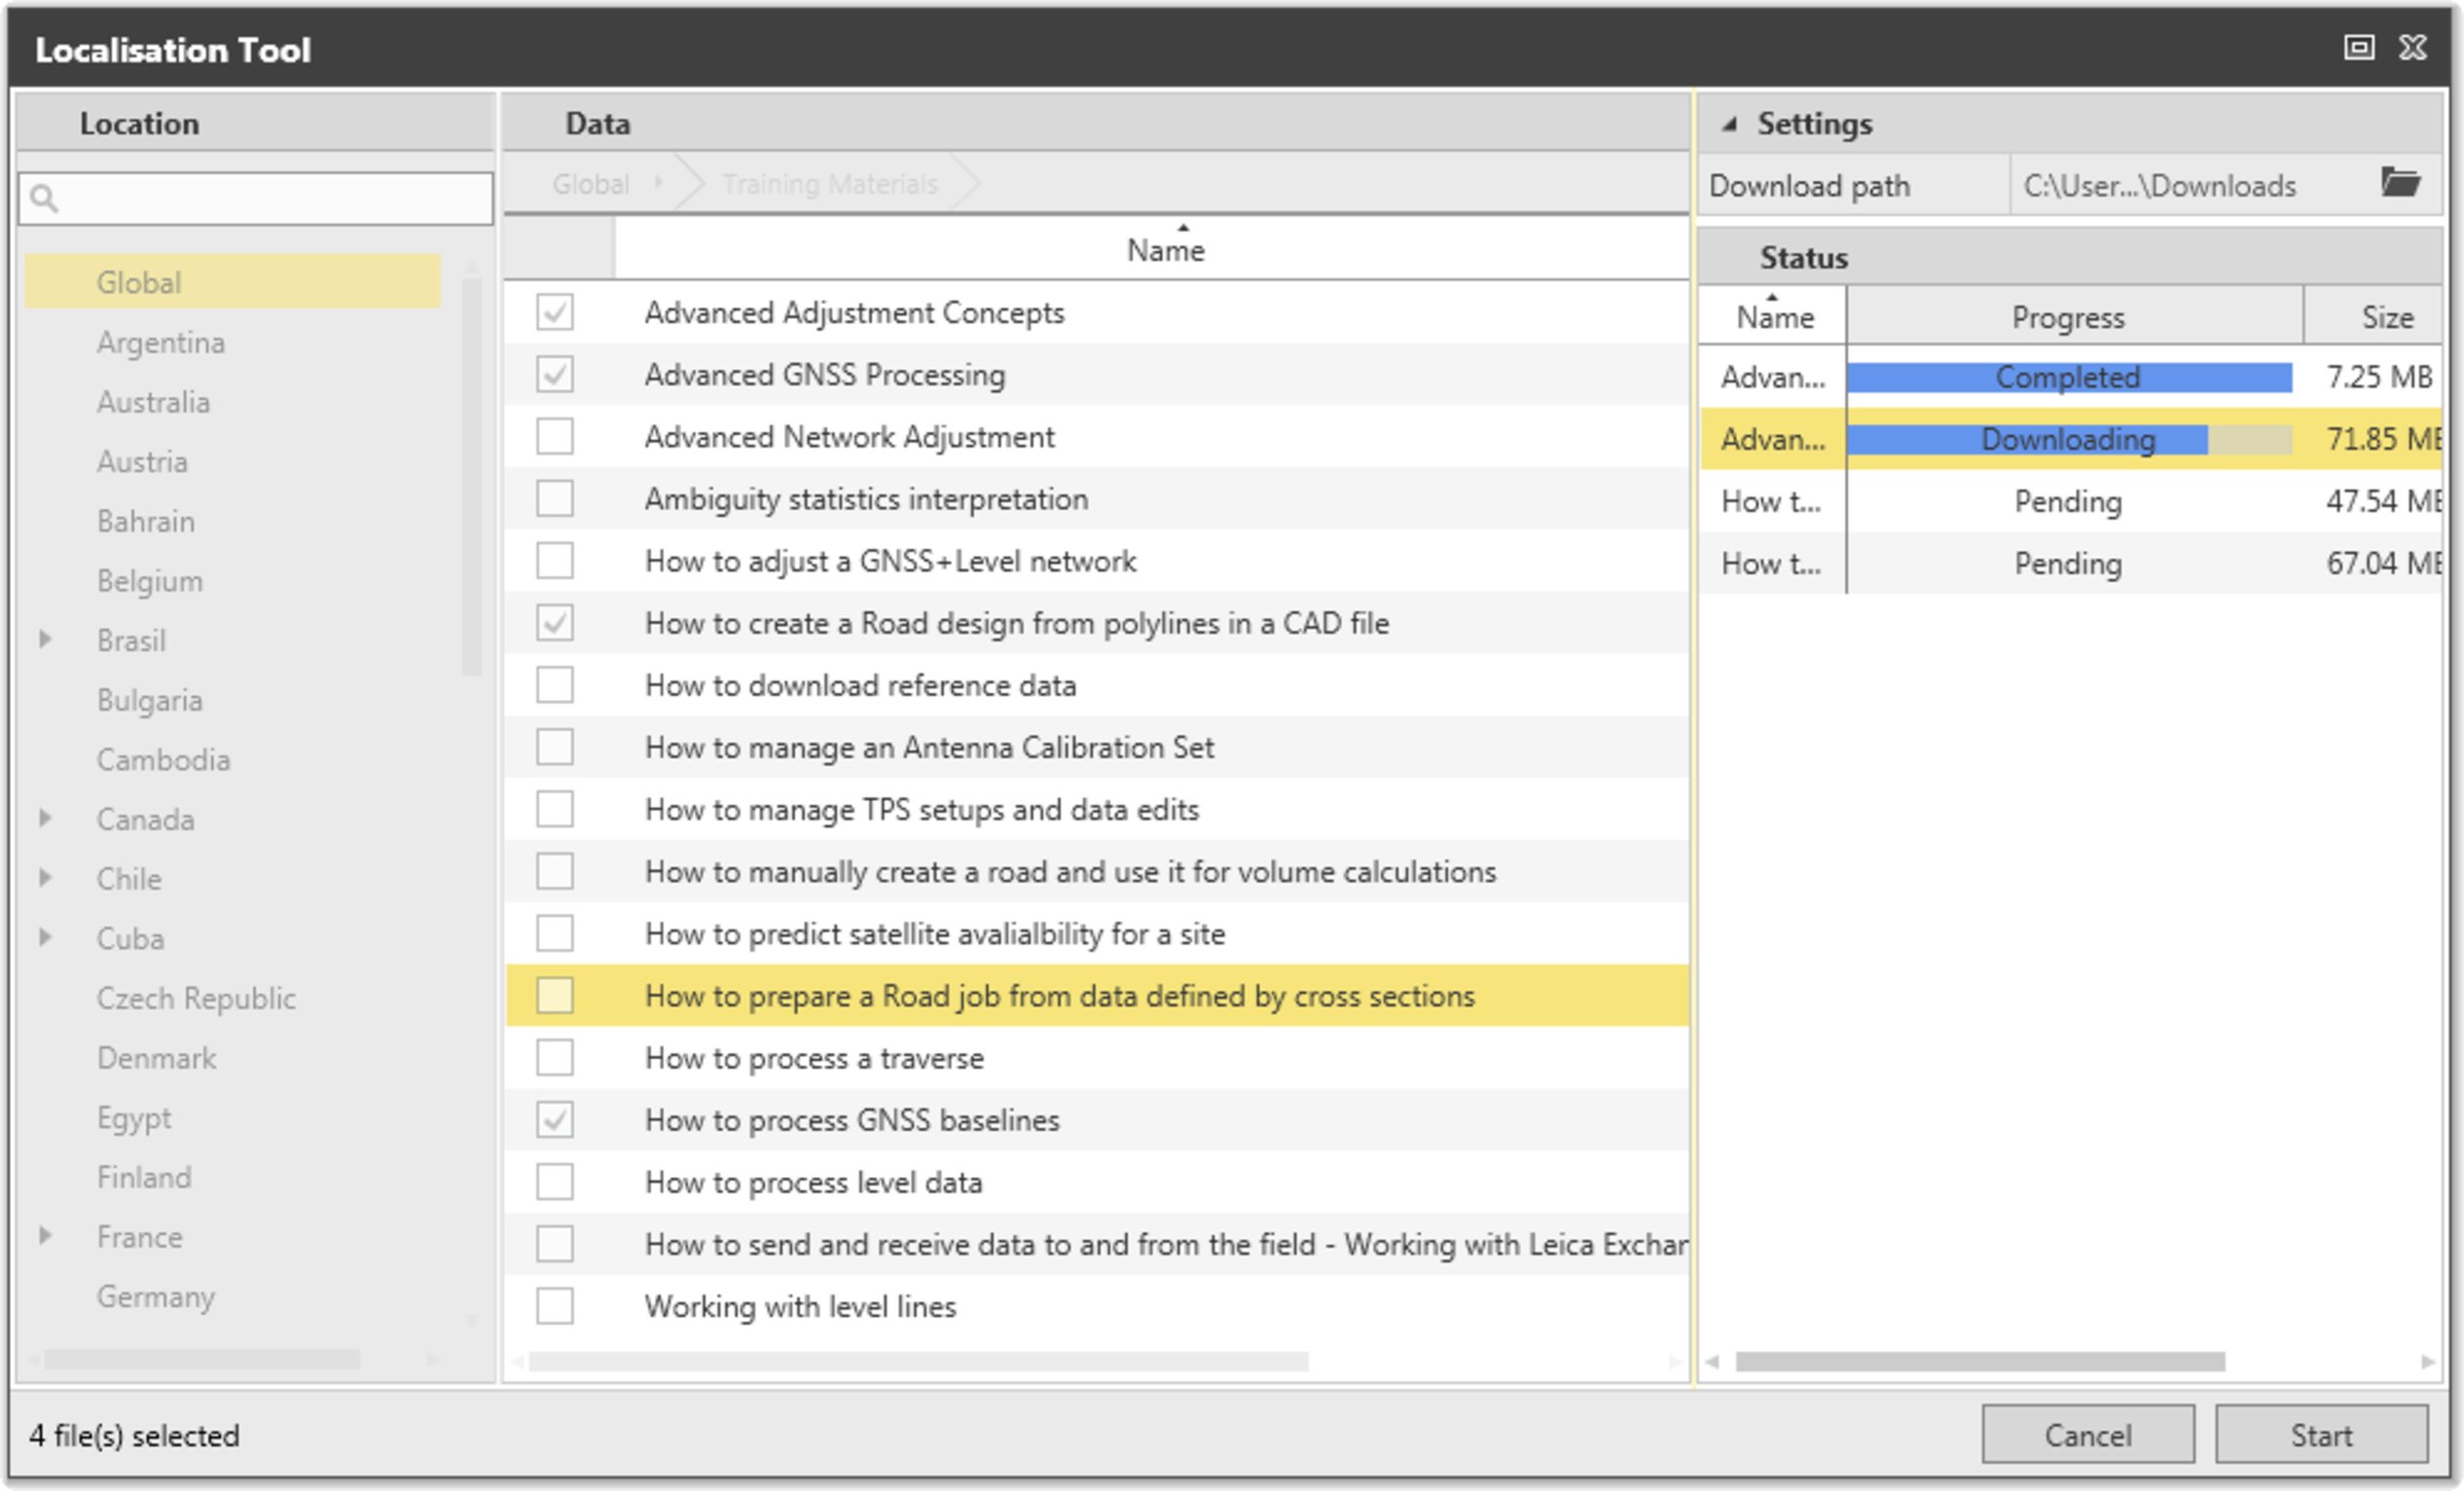Uncheck Advanced Adjustment Concepts checkbox
Image resolution: width=2464 pixels, height=1491 pixels.
coord(555,313)
